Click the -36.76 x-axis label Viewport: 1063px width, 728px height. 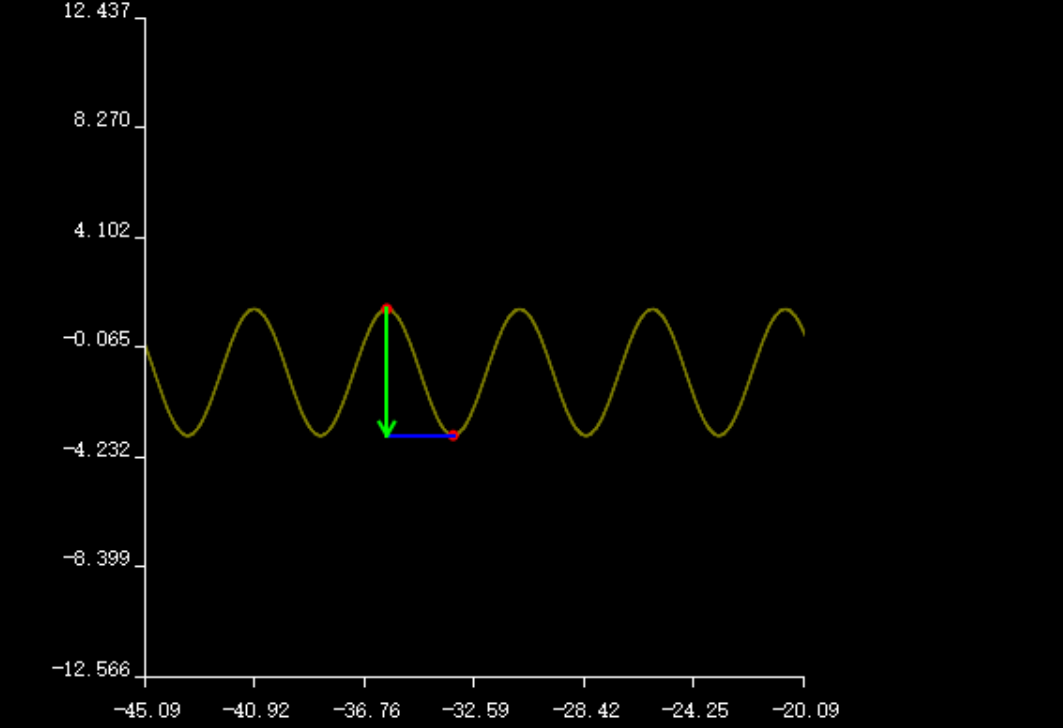pos(366,710)
